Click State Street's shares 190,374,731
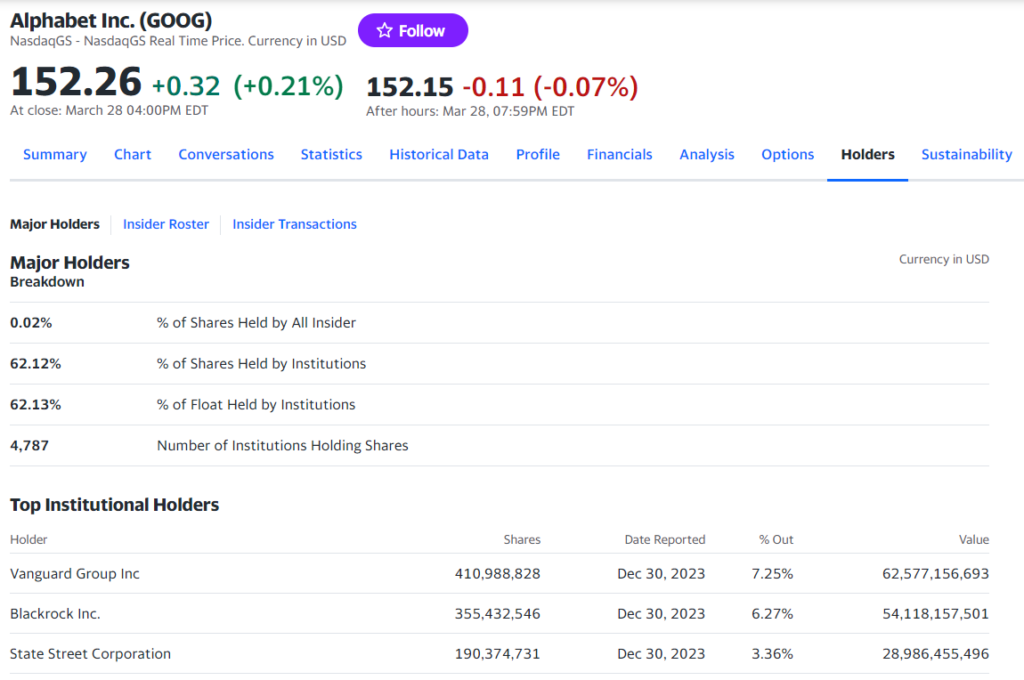Screen dimensions: 1024x680 [498, 654]
